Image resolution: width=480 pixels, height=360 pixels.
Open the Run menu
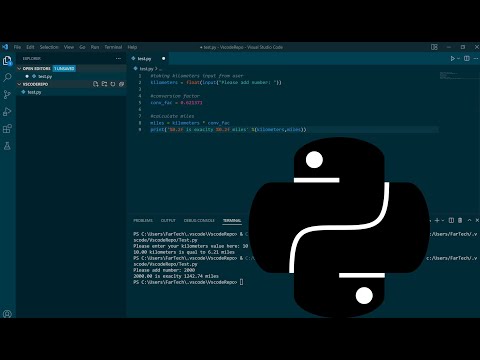[95, 47]
